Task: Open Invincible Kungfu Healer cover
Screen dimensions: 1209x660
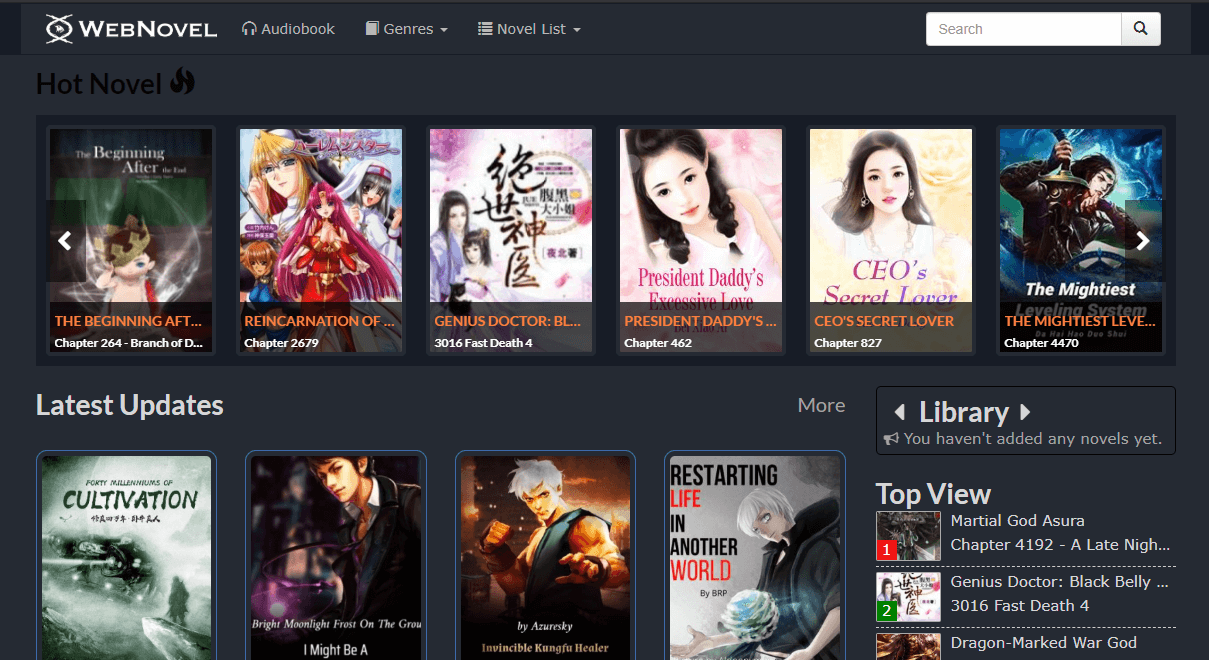Action: pos(546,557)
